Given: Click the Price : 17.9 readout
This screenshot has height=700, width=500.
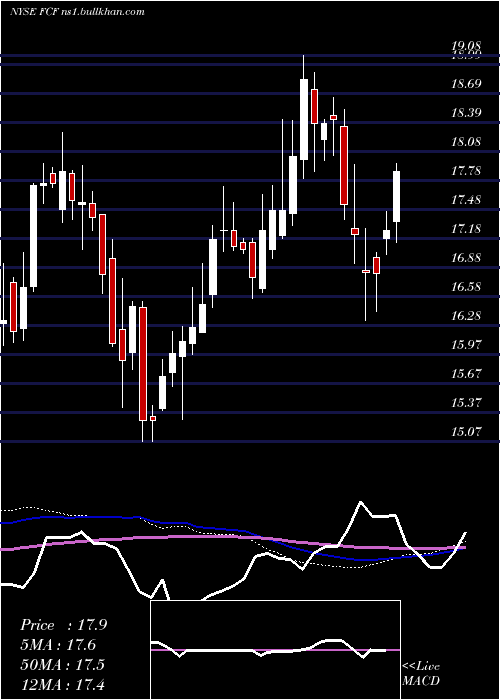Looking at the screenshot, I should pyautogui.click(x=63, y=625).
